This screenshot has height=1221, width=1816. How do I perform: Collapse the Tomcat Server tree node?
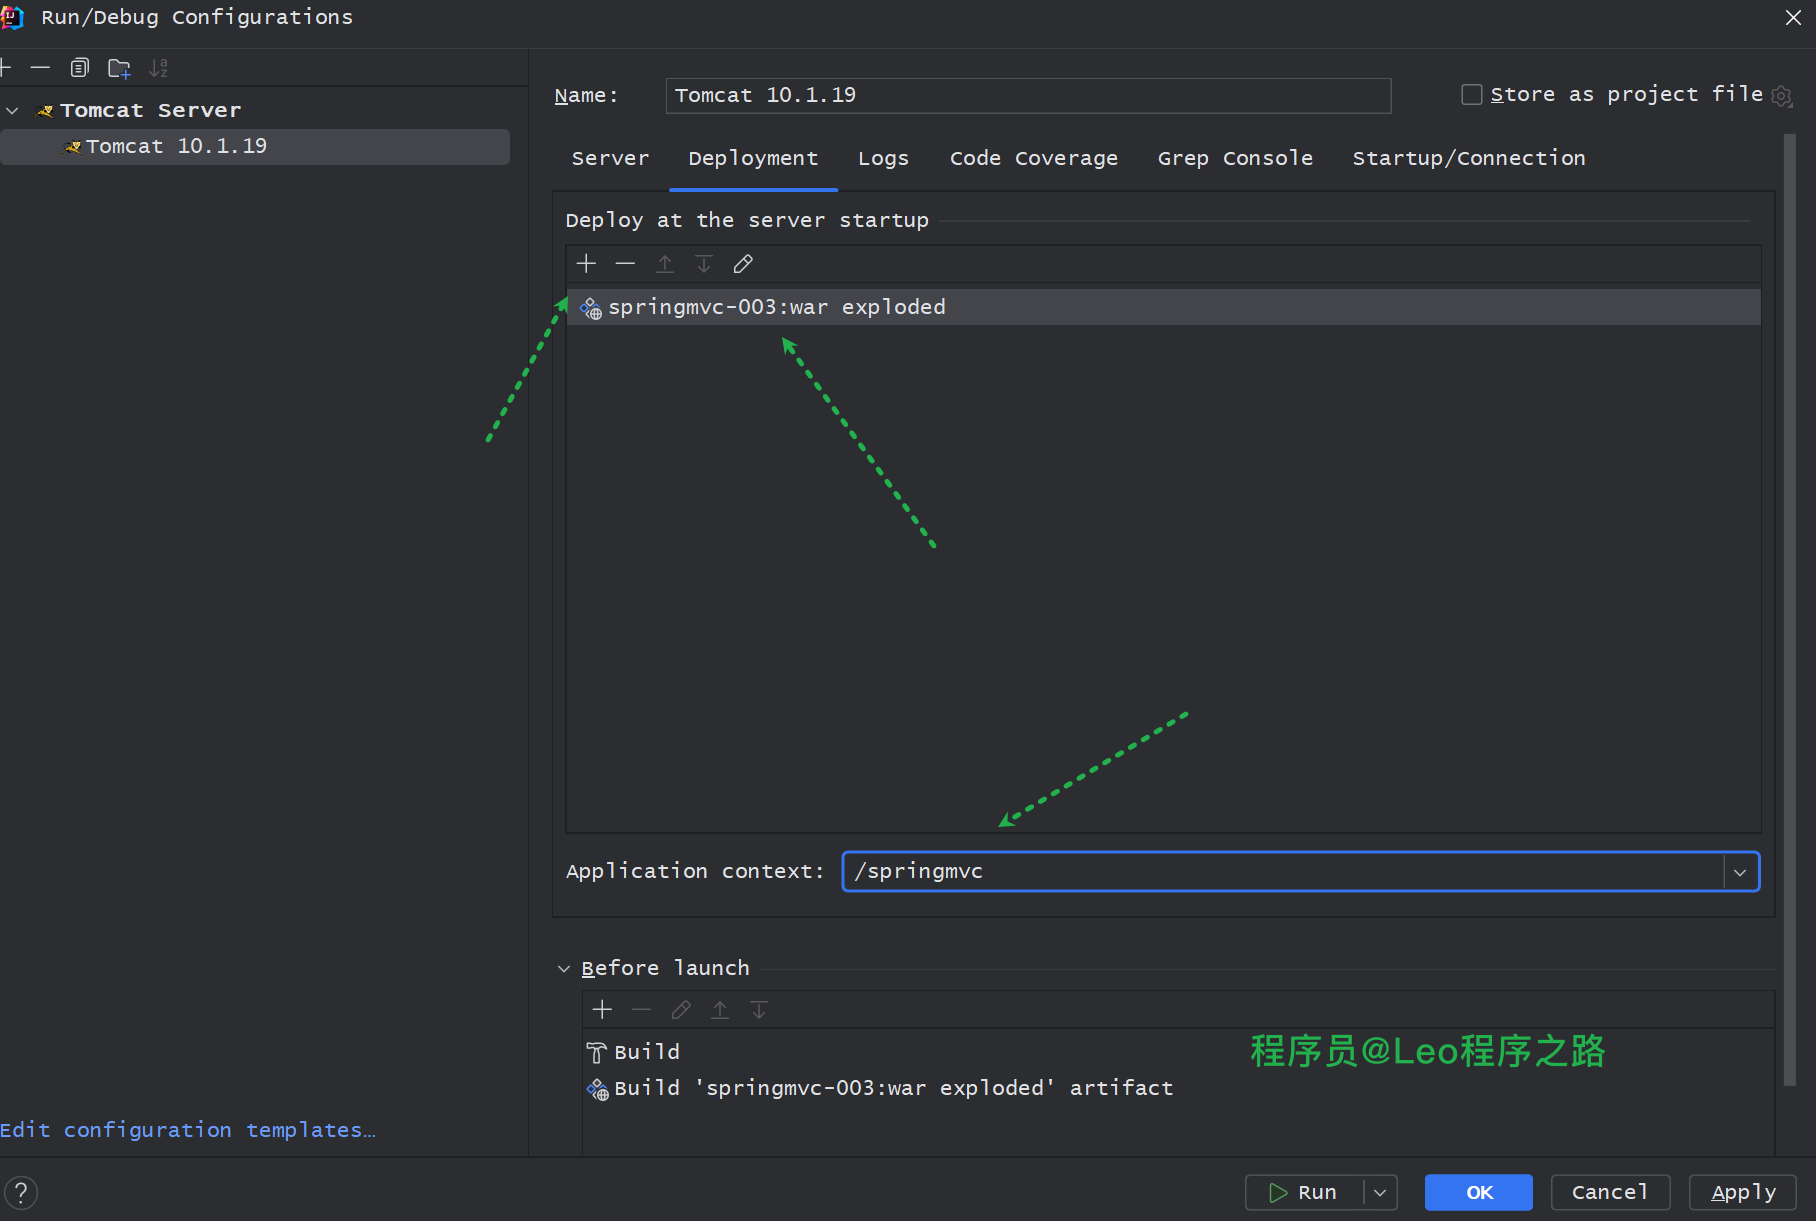[x=13, y=111]
